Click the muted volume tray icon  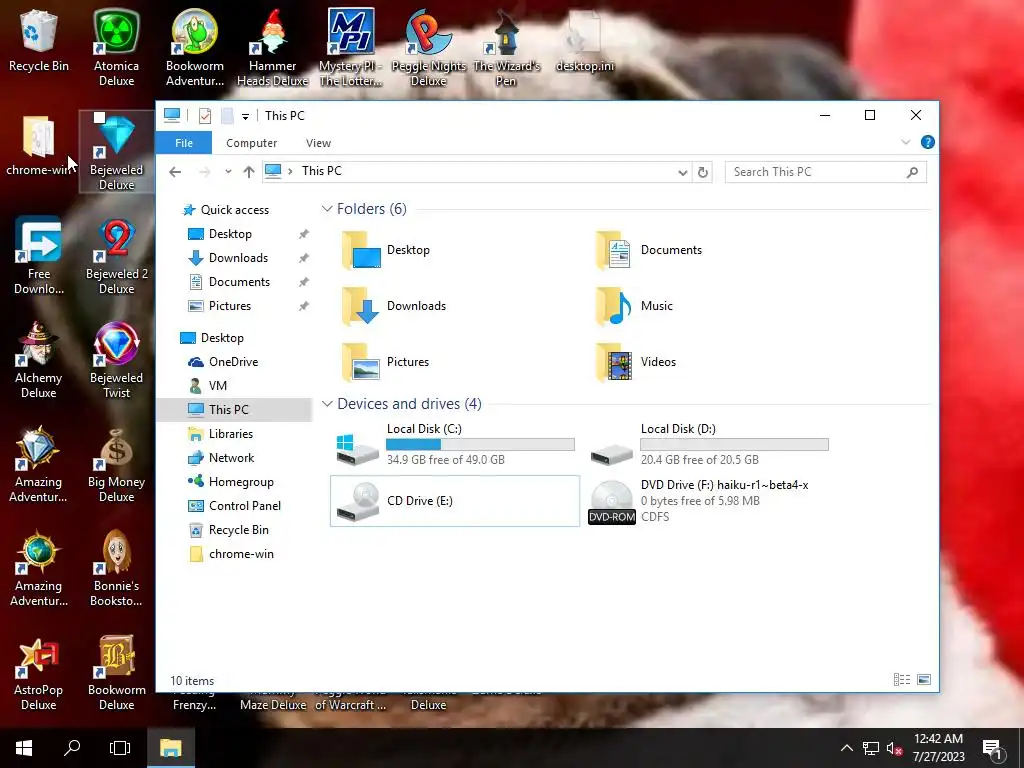[894, 748]
